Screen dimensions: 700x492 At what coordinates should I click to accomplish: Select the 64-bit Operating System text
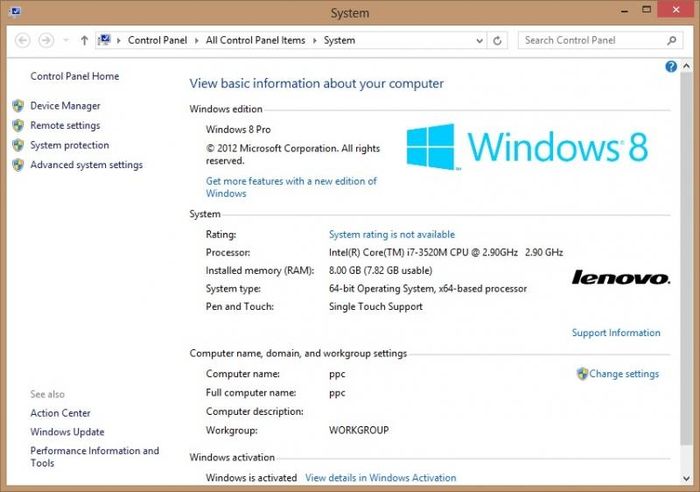point(428,289)
